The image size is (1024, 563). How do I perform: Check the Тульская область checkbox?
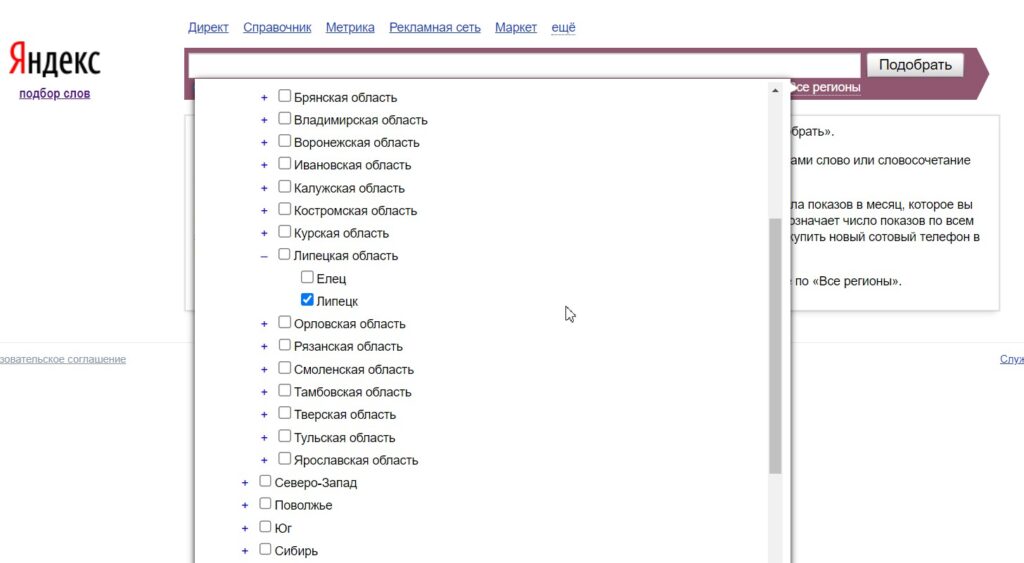coord(284,436)
